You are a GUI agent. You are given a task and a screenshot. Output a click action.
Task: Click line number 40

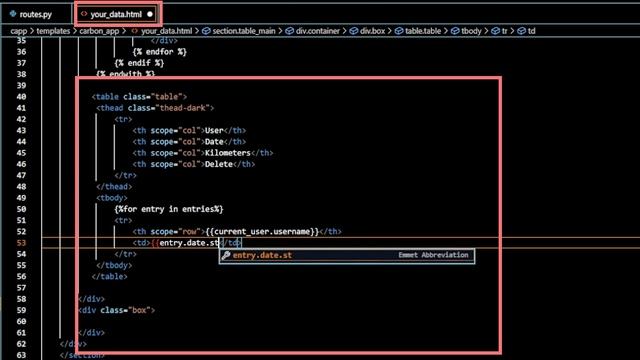click(21, 97)
